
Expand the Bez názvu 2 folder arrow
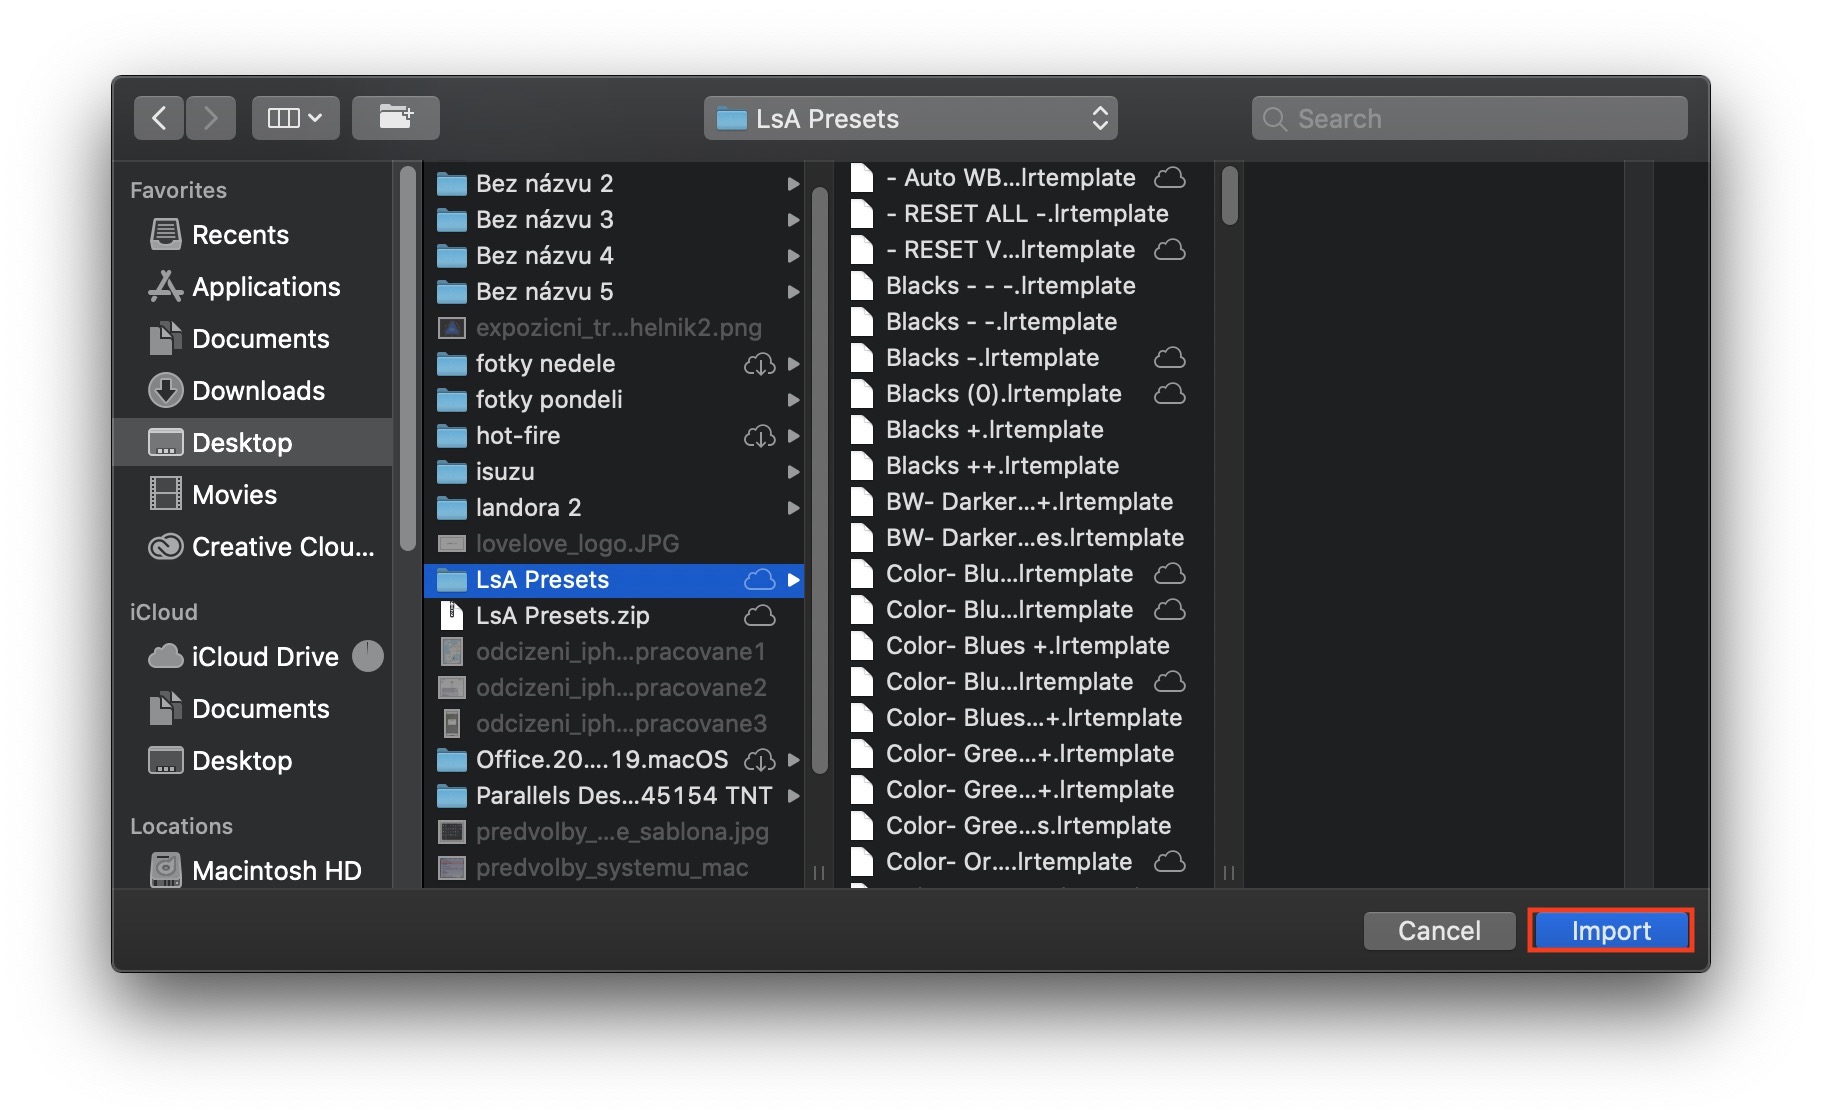[x=793, y=184]
